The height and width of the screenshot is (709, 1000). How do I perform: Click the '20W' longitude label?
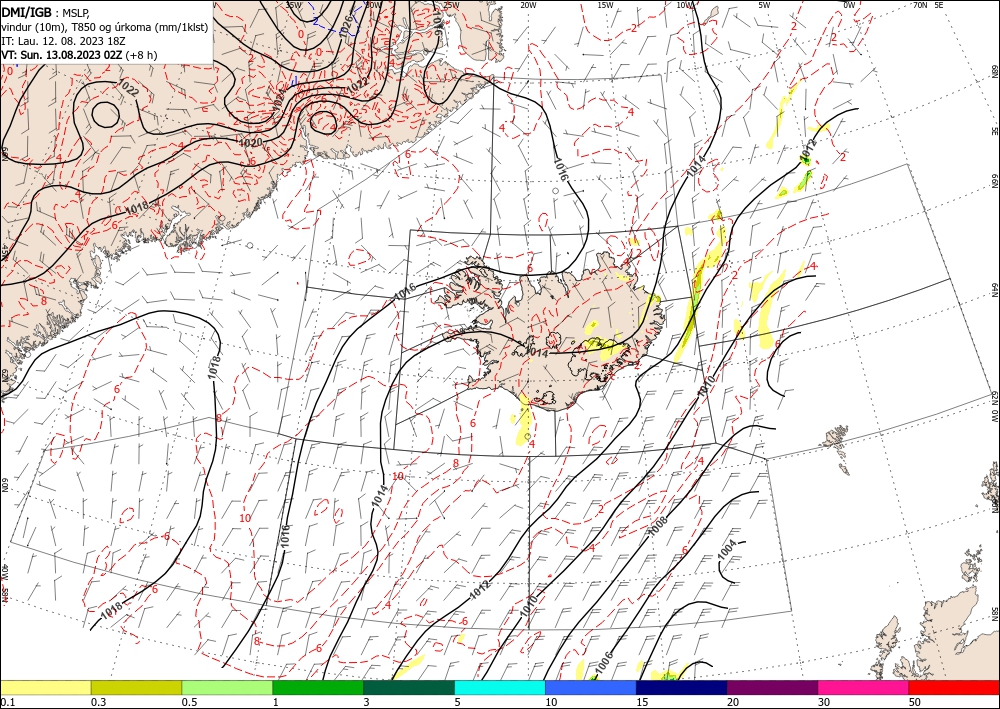click(528, 5)
